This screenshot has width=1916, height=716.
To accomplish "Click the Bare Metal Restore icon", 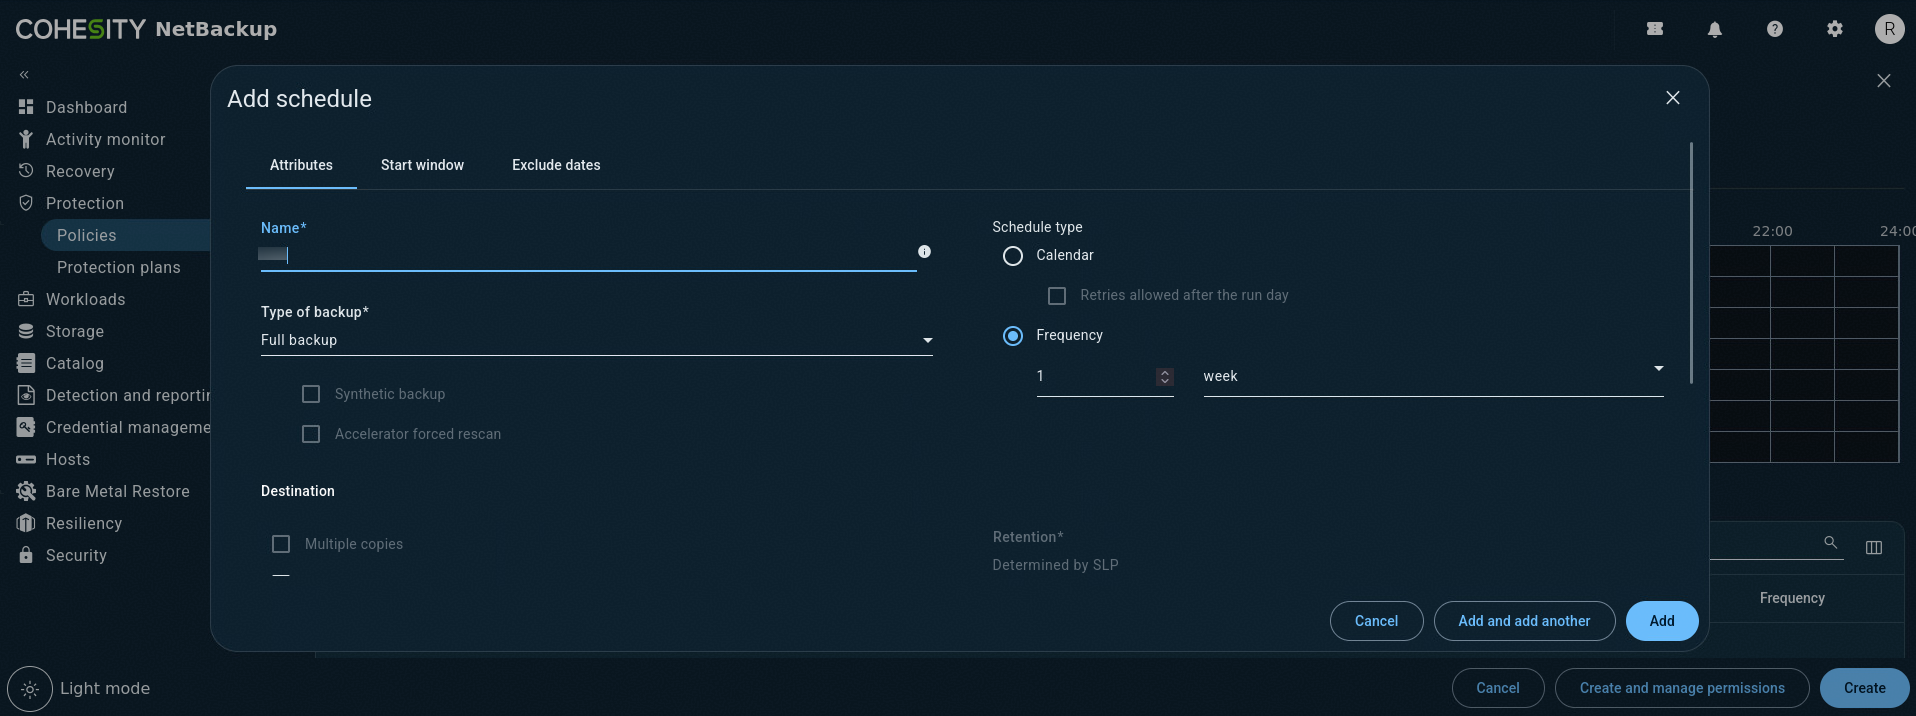I will 26,491.
